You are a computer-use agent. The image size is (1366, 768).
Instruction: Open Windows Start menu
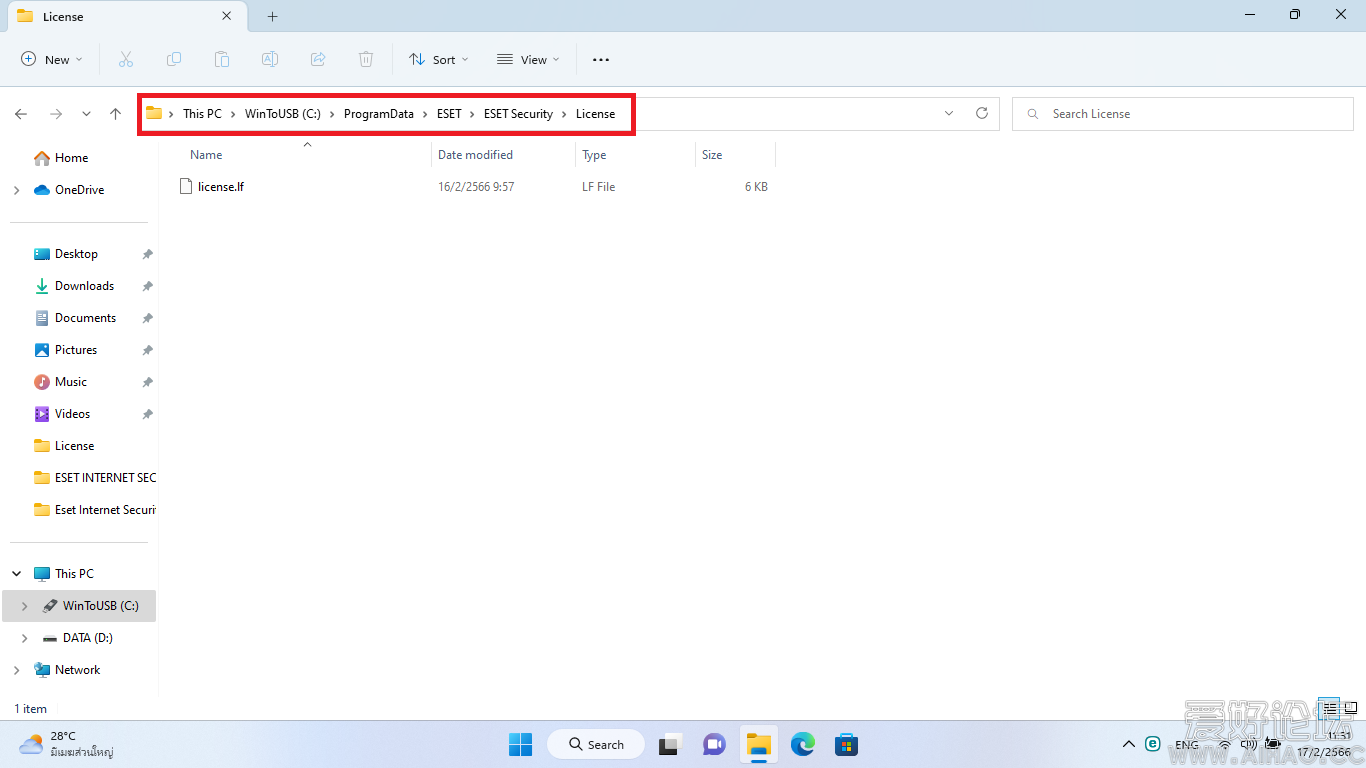coord(520,745)
